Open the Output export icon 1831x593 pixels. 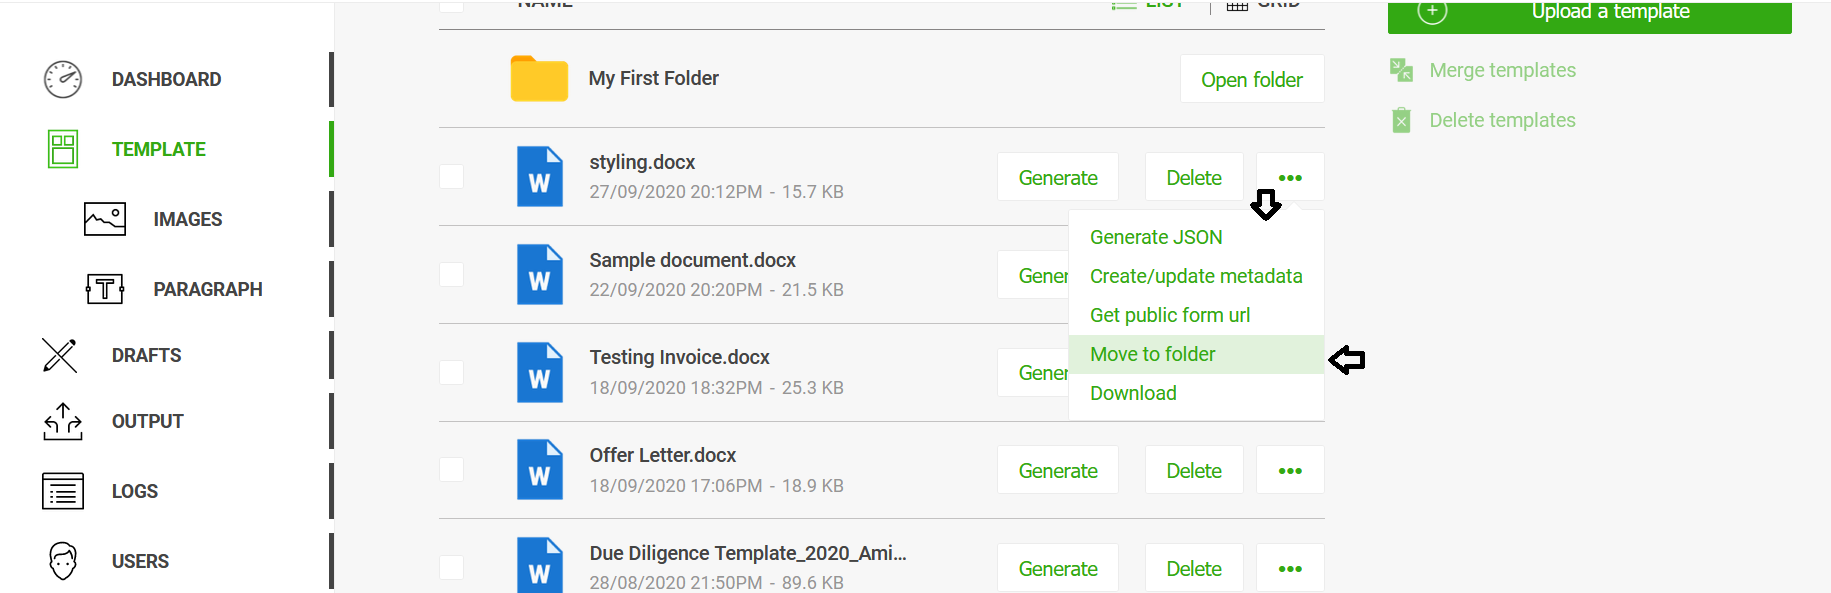click(x=63, y=421)
